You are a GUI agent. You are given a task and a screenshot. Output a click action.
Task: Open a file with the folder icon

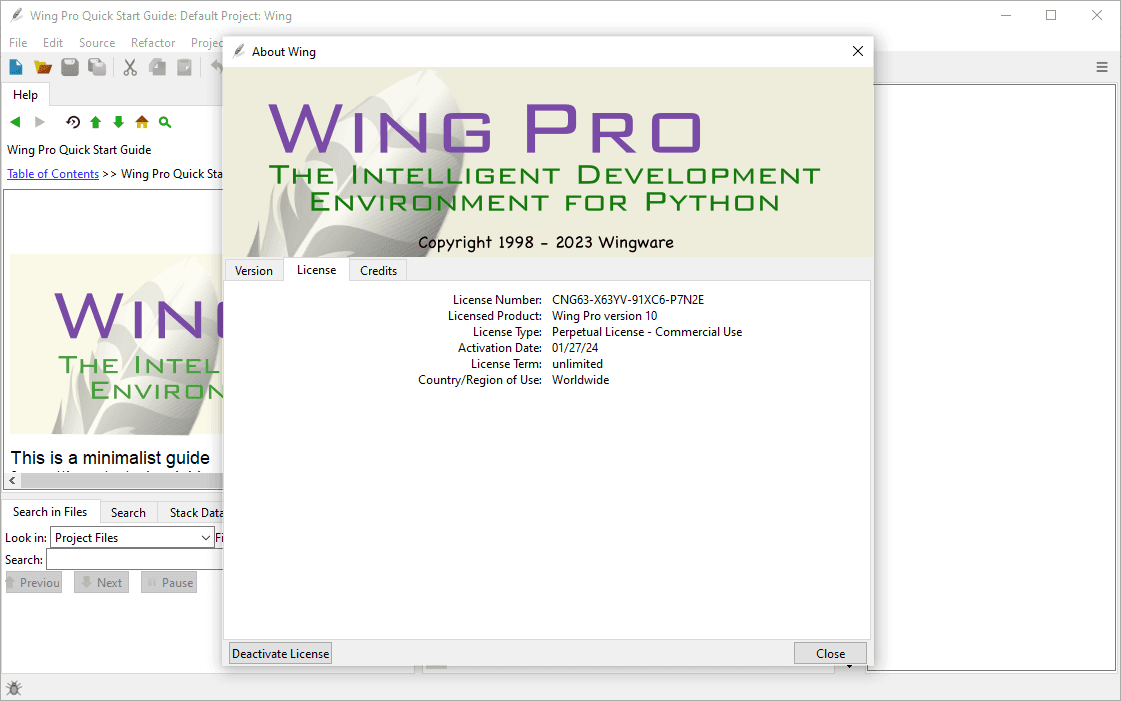[43, 67]
